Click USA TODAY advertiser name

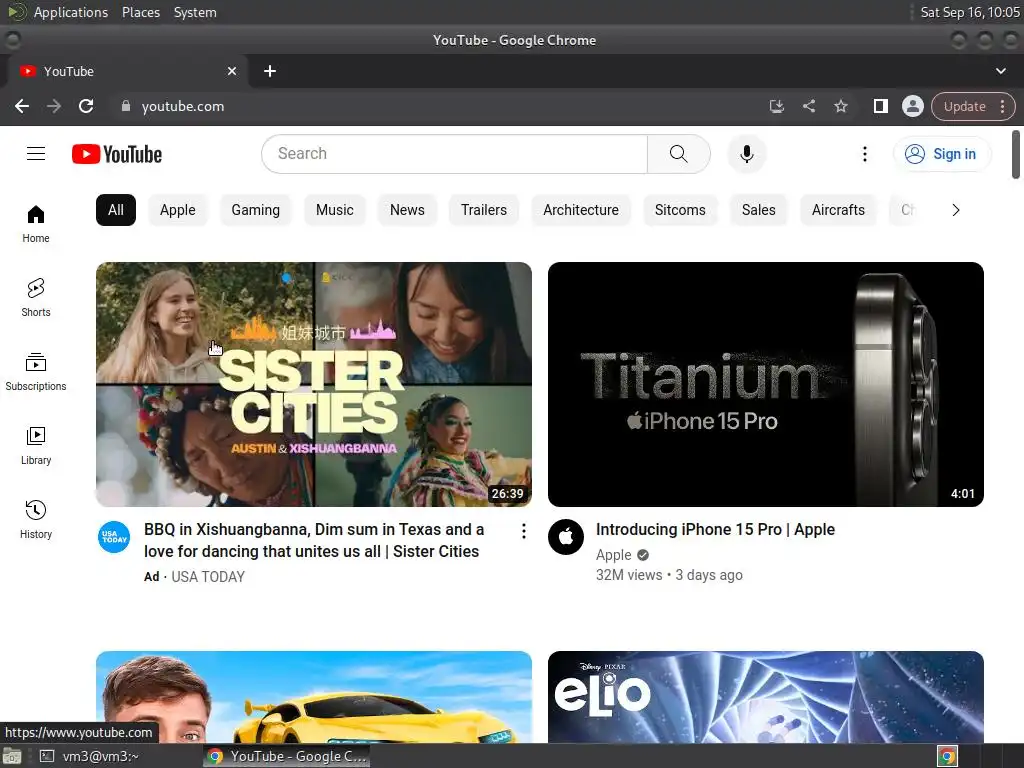pos(208,577)
